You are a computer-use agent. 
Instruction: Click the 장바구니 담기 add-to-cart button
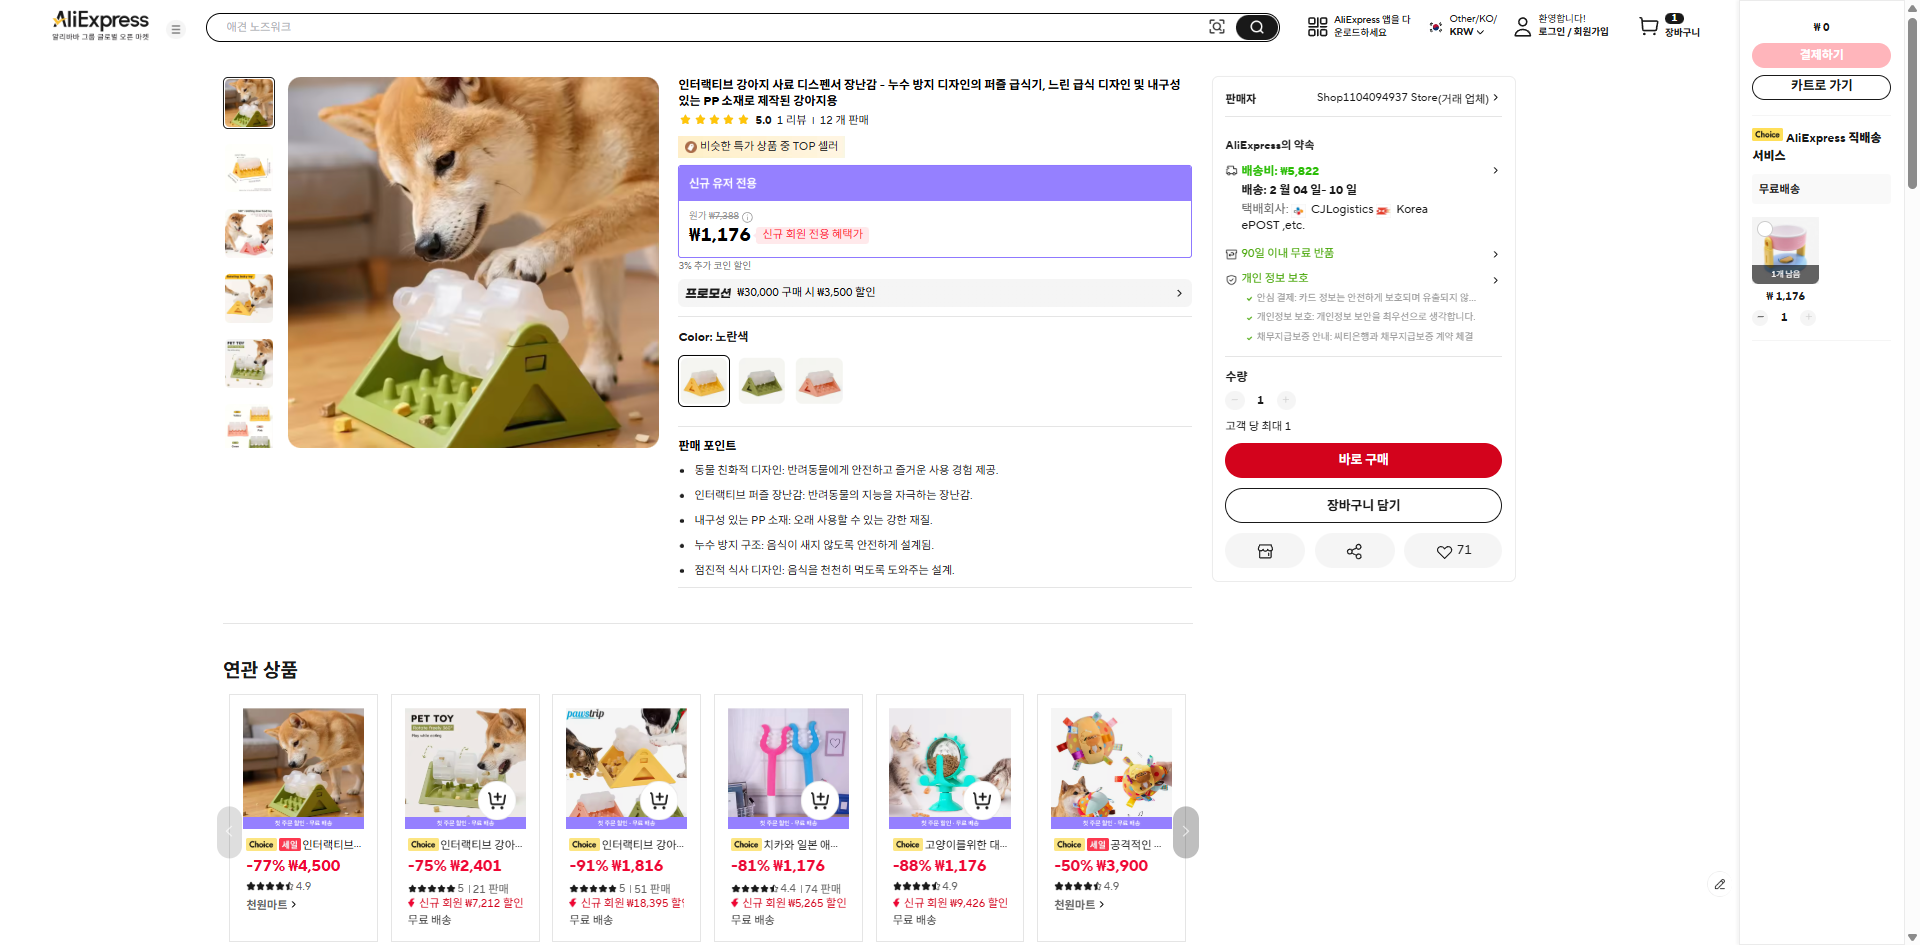point(1362,505)
